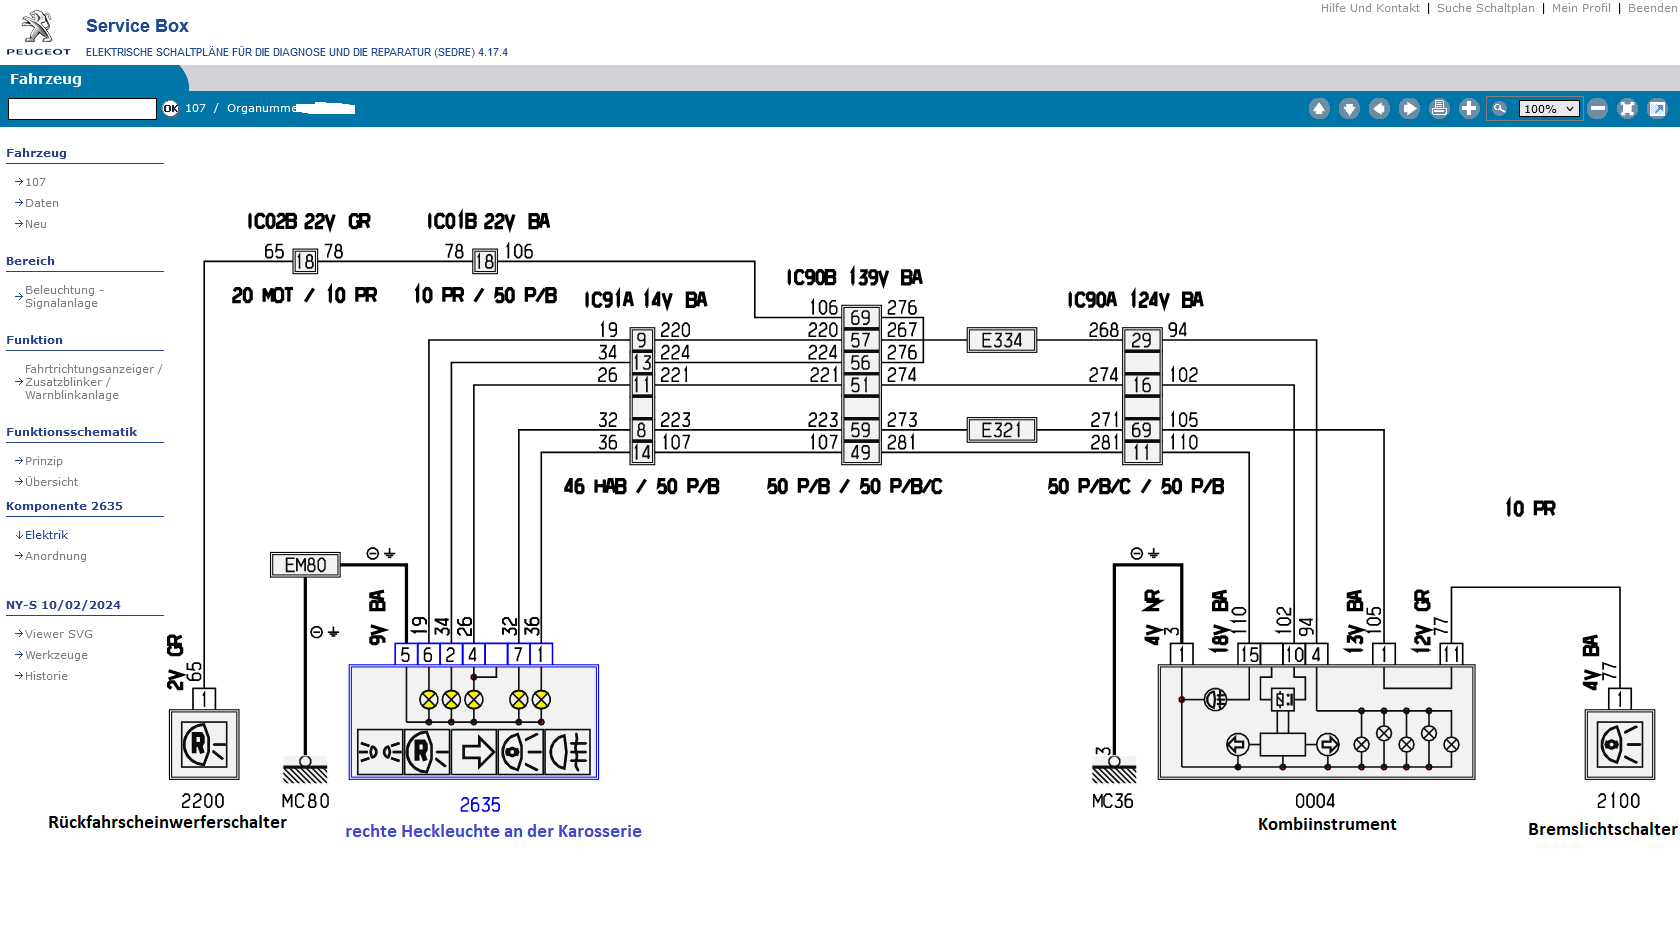
Task: Open Suche Schaltplan in top menu
Action: point(1485,8)
